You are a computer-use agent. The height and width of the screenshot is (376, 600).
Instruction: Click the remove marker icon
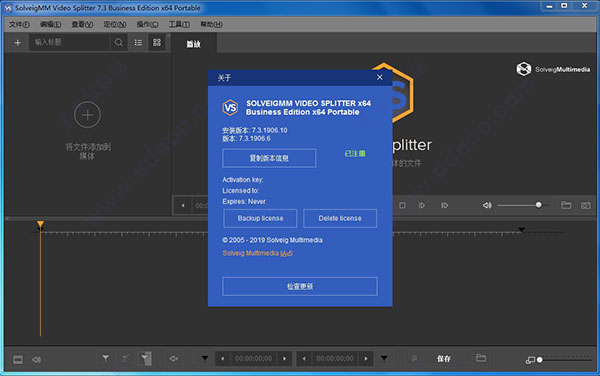[x=125, y=358]
